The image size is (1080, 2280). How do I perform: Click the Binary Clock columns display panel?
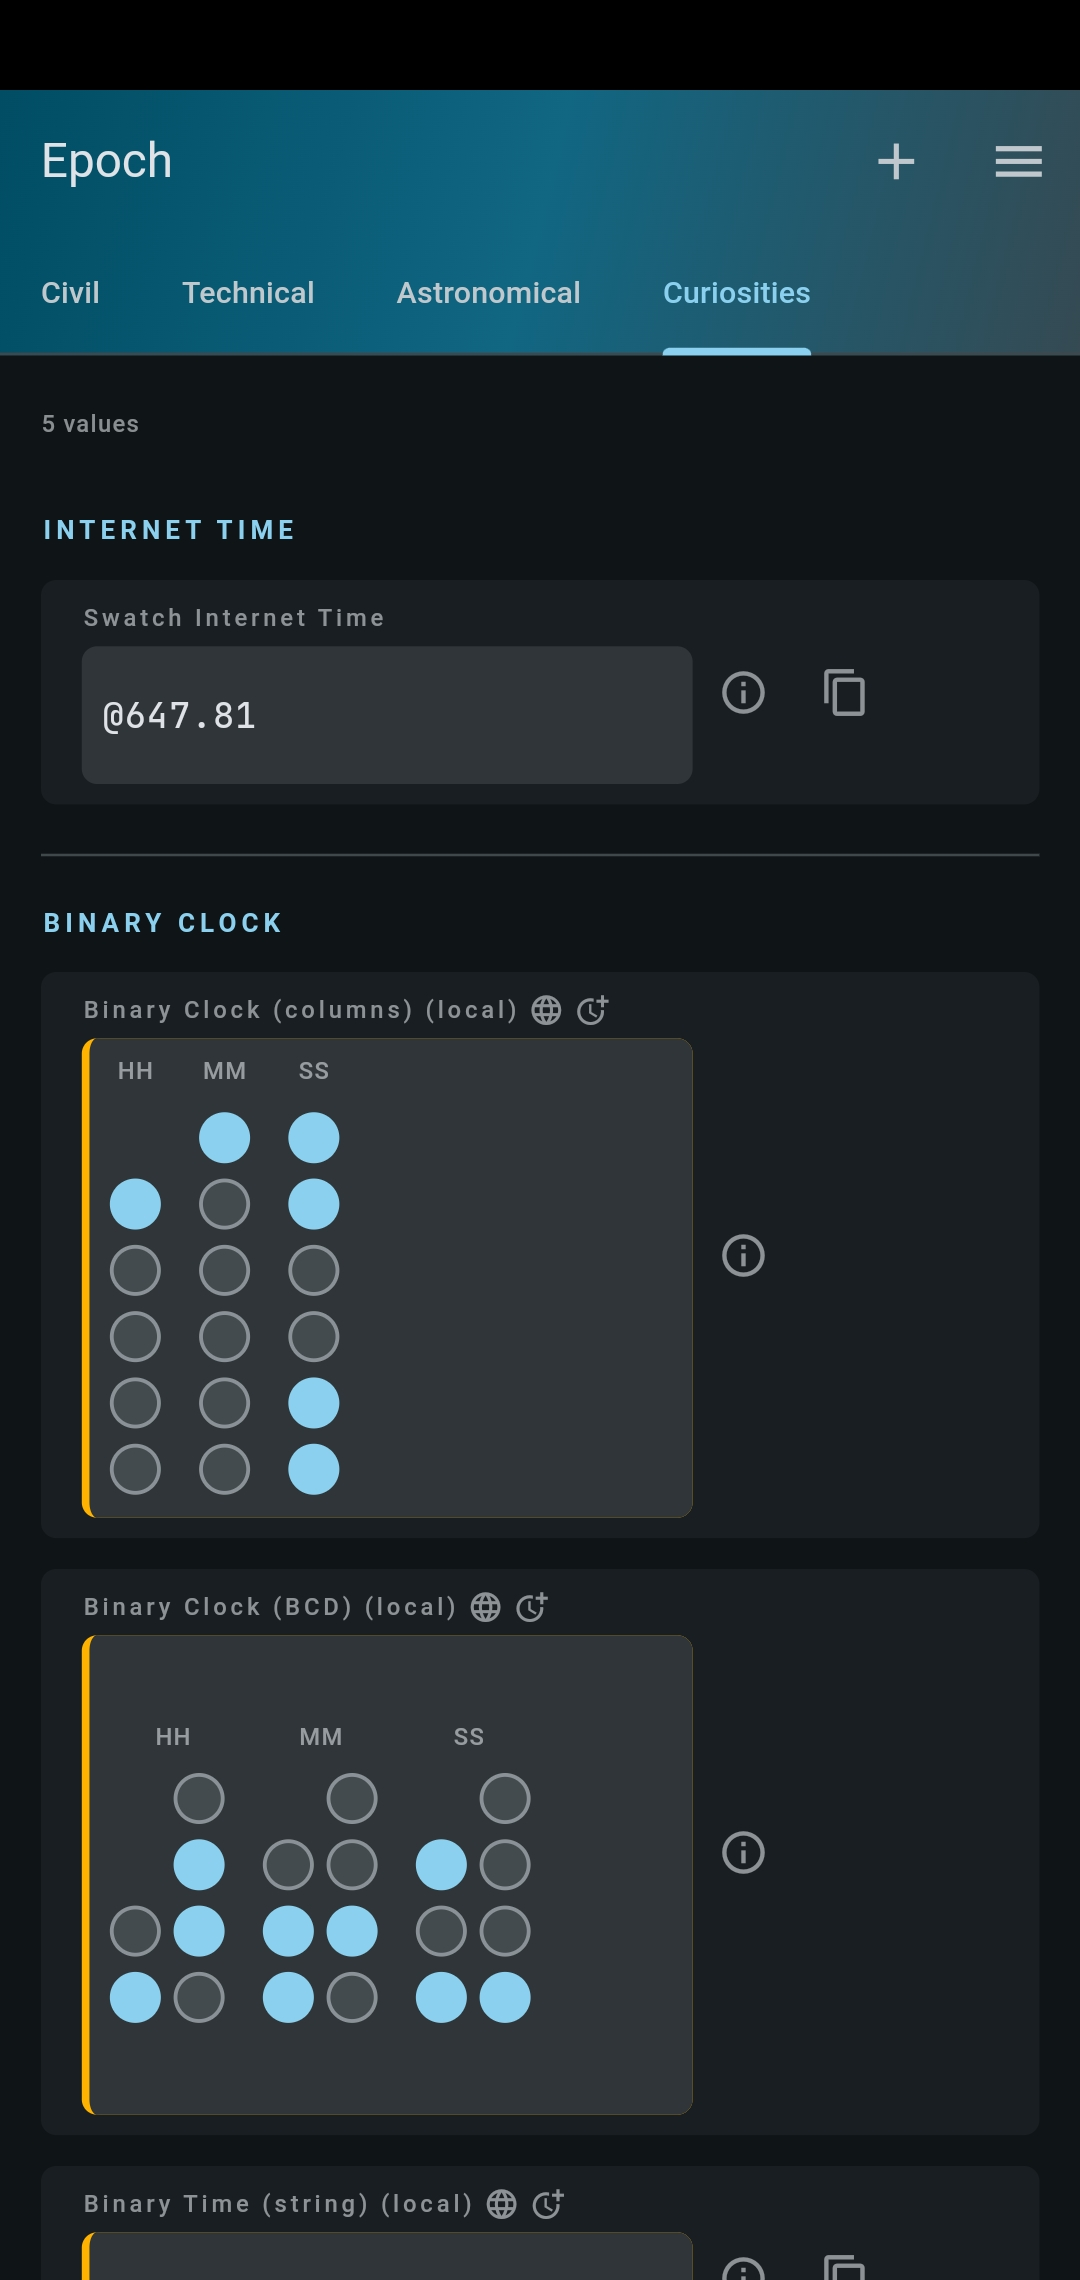point(387,1278)
